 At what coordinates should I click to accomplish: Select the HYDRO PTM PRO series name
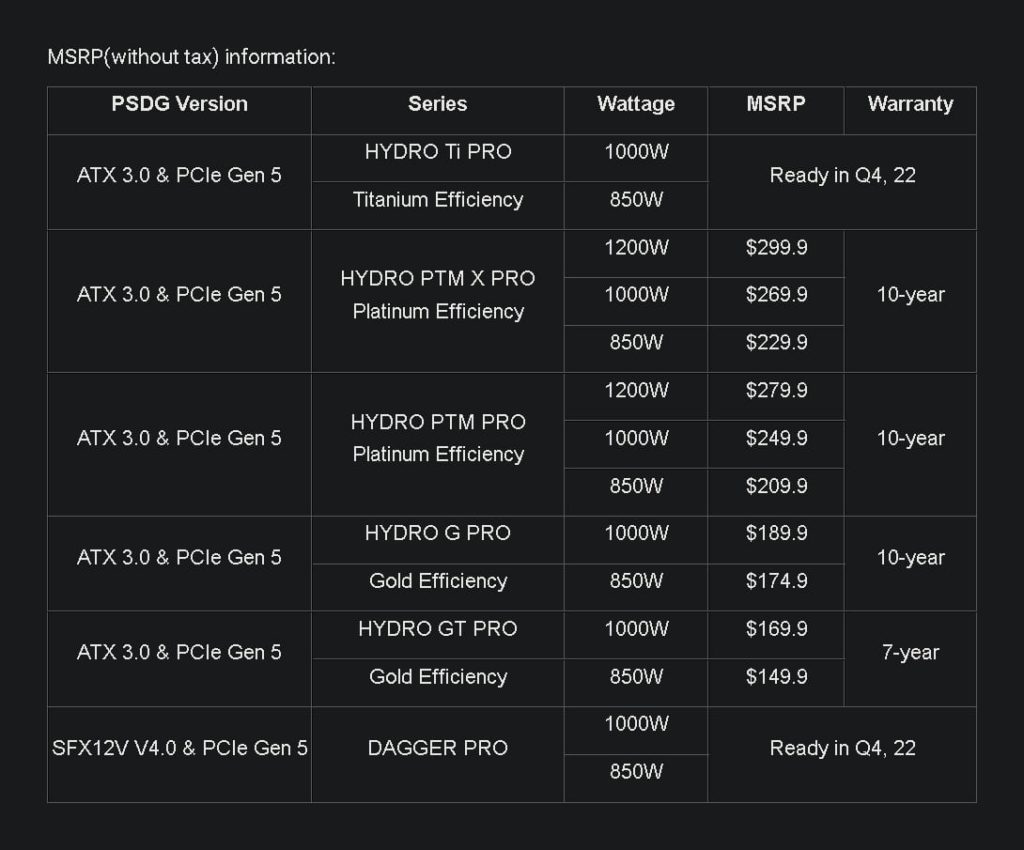coord(437,422)
